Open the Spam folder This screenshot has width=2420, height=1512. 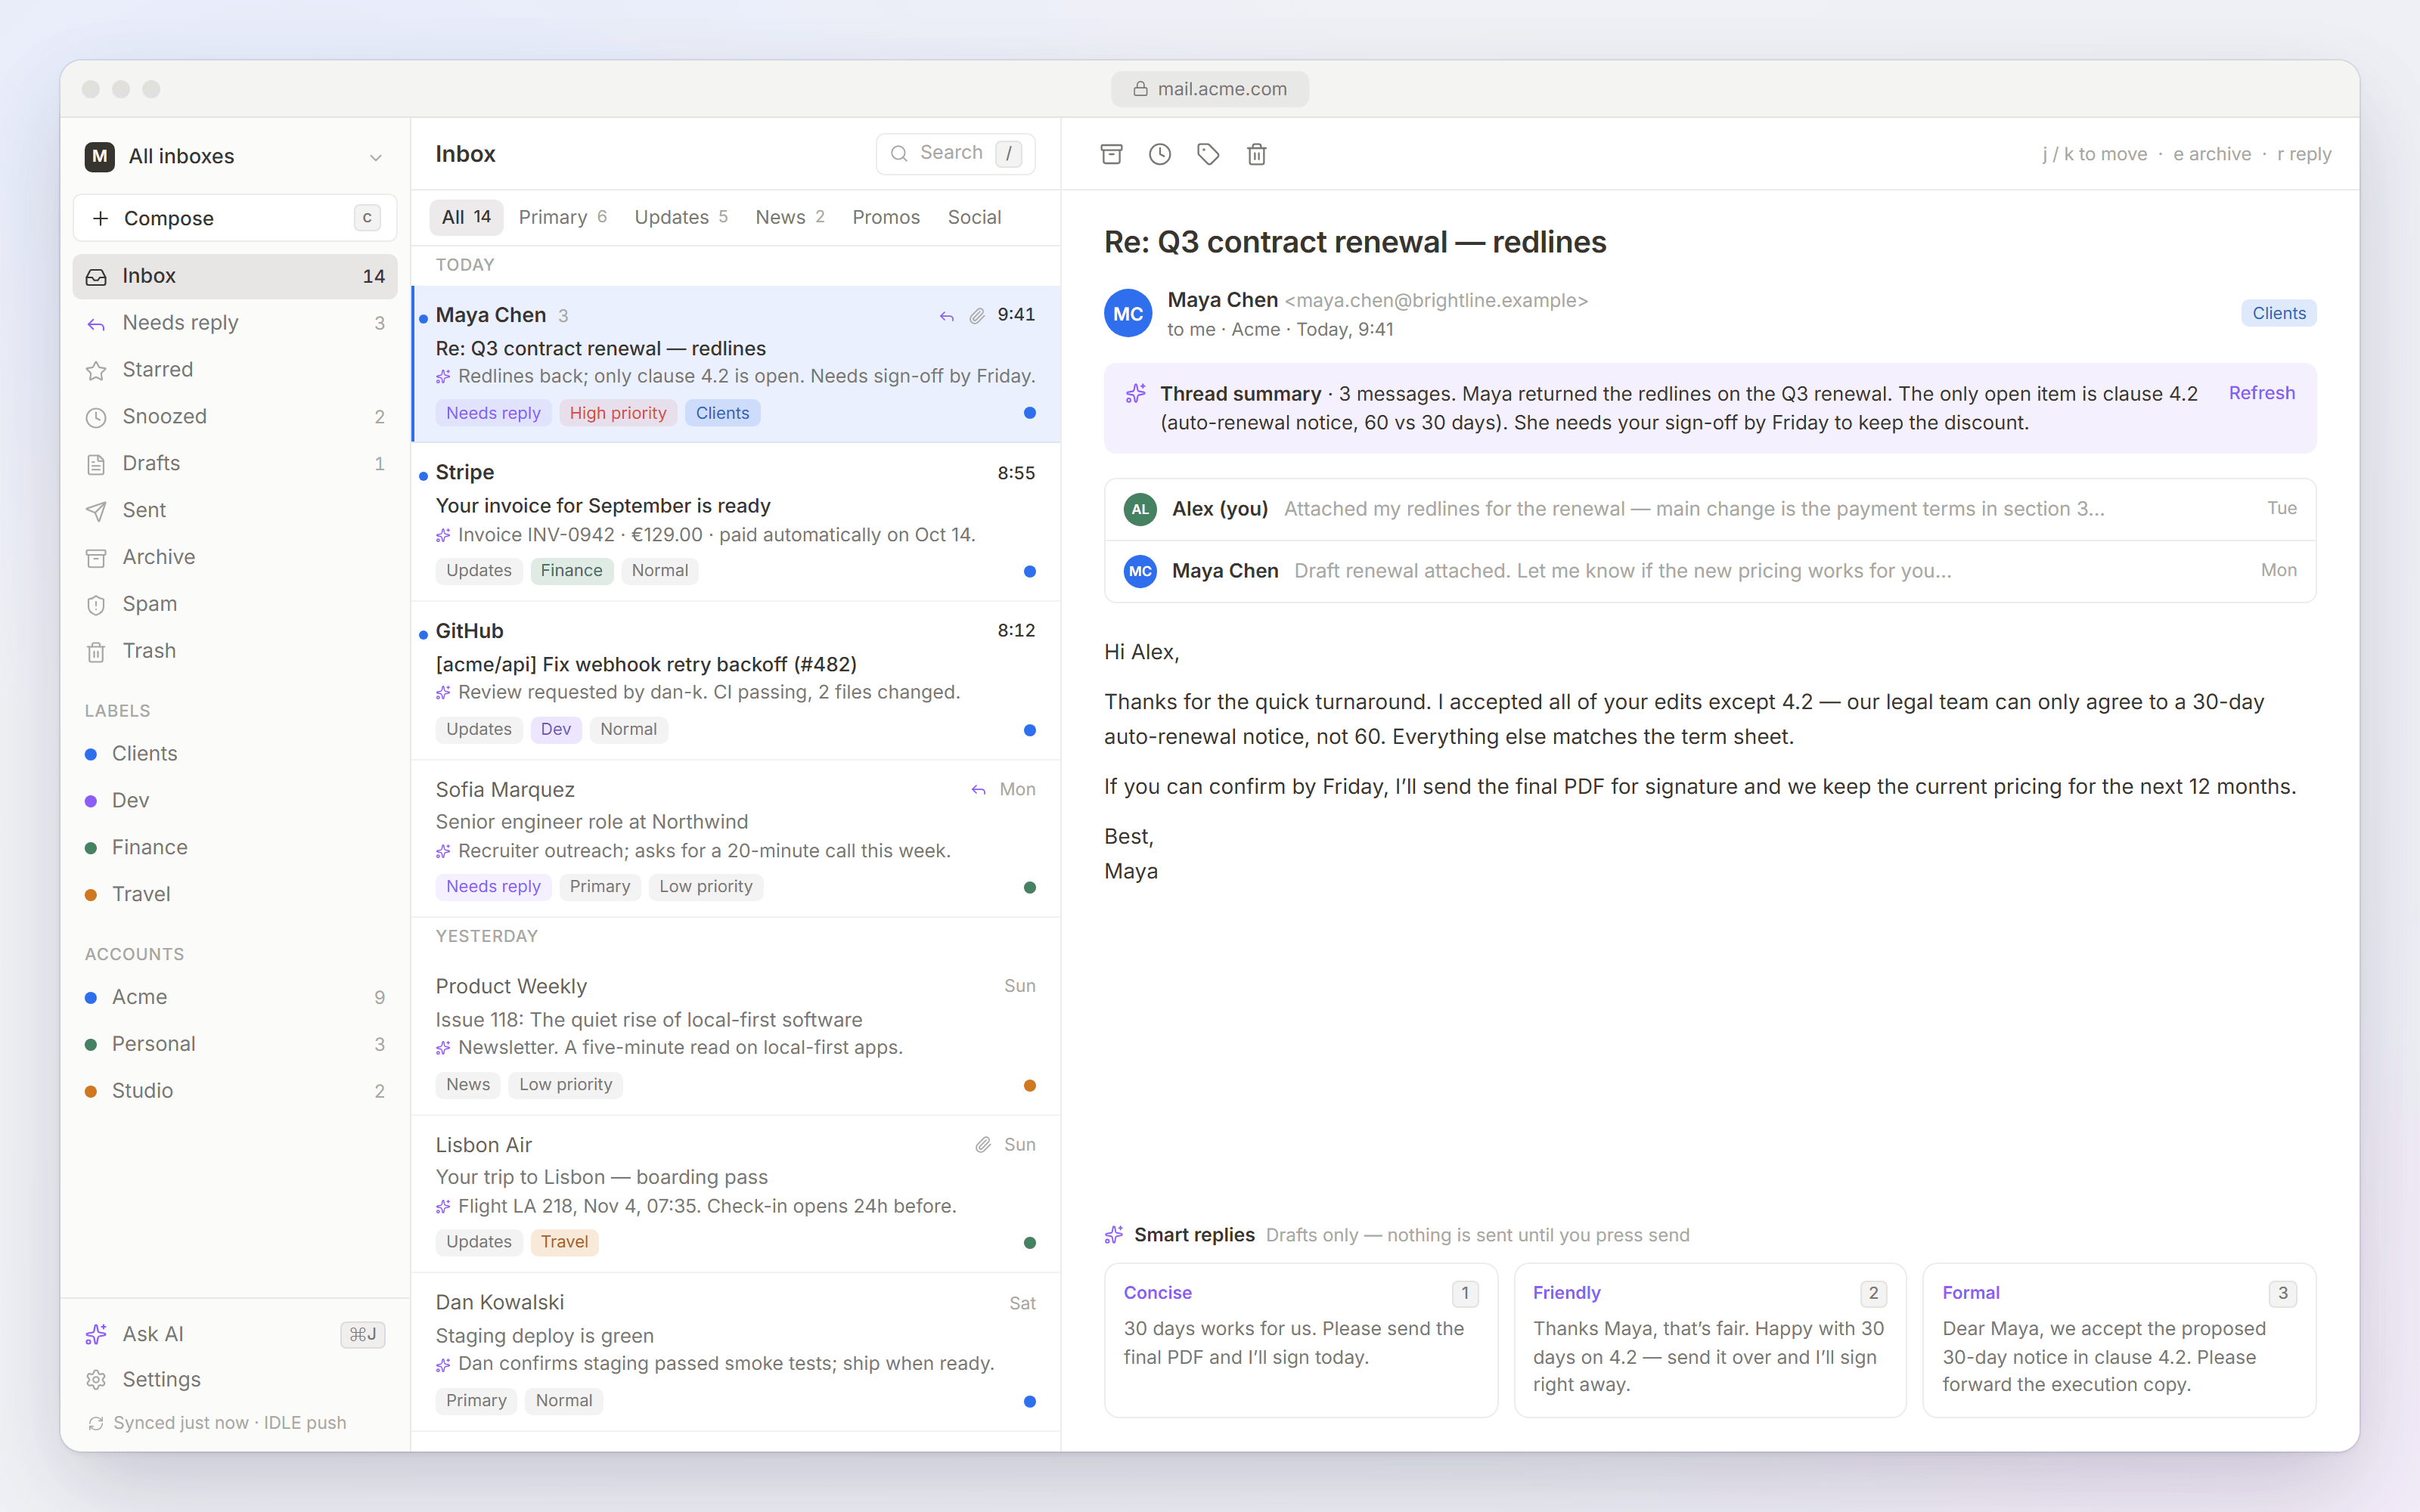tap(235, 604)
